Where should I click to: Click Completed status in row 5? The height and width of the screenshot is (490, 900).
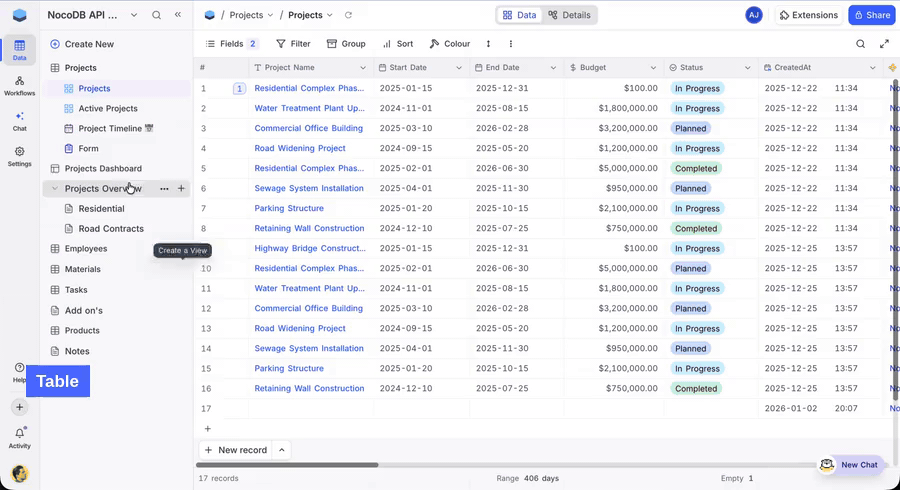(x=696, y=169)
